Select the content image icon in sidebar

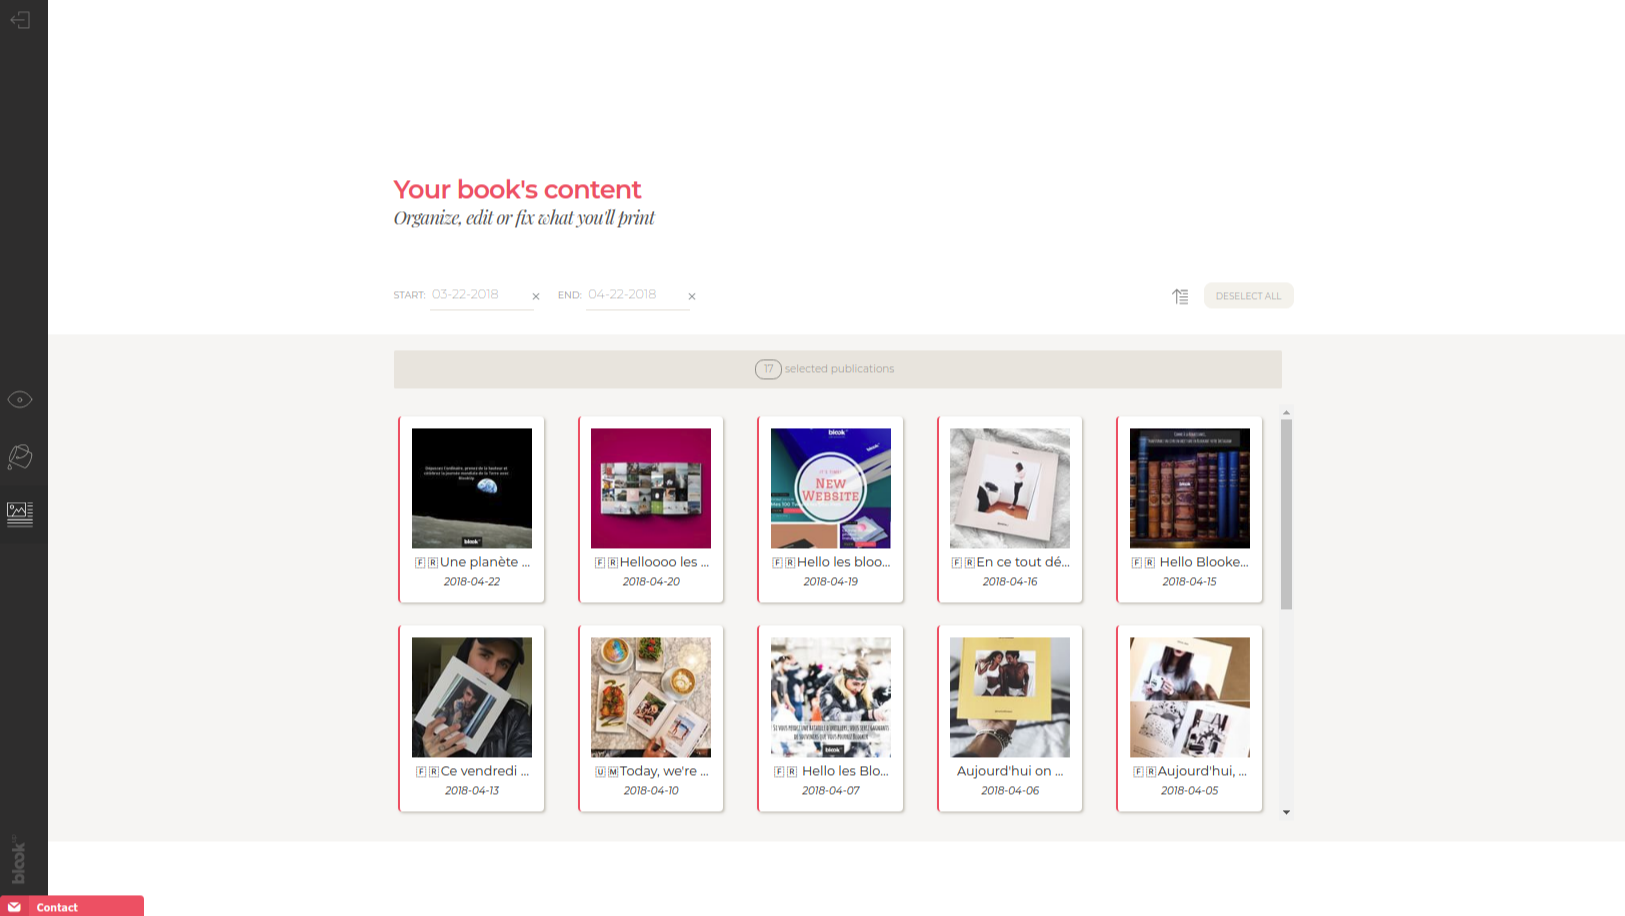click(x=20, y=514)
